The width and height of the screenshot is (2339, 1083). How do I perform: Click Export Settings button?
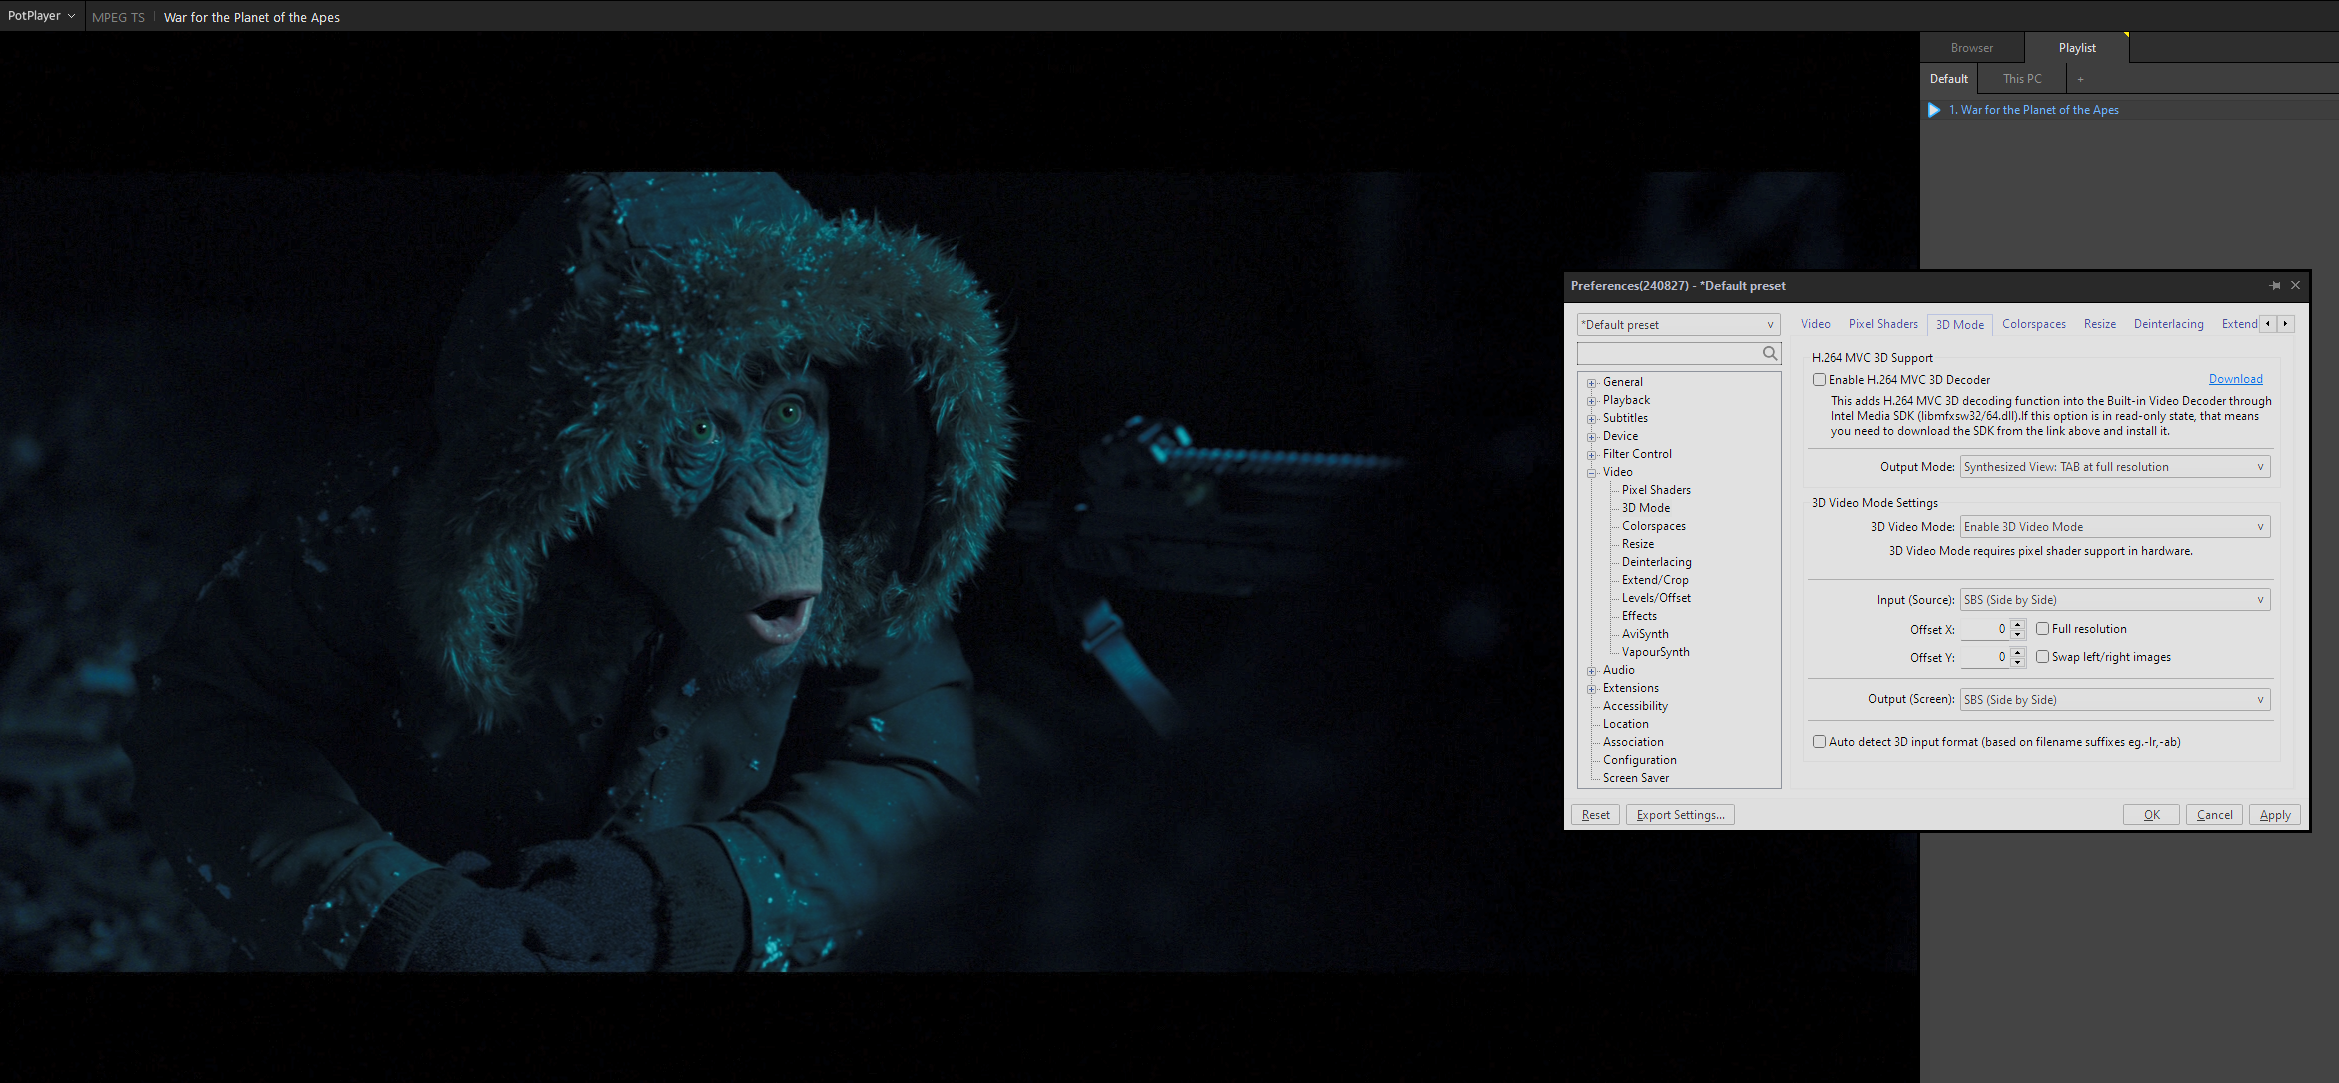[1680, 815]
